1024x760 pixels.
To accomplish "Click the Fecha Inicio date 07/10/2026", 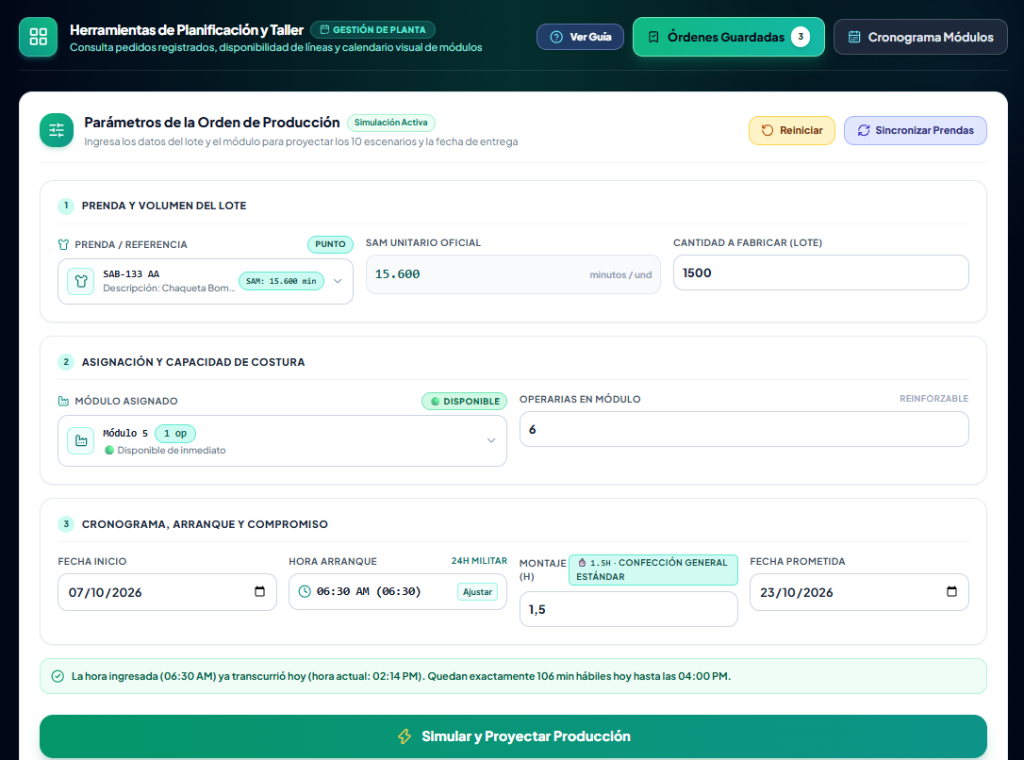I will click(105, 592).
